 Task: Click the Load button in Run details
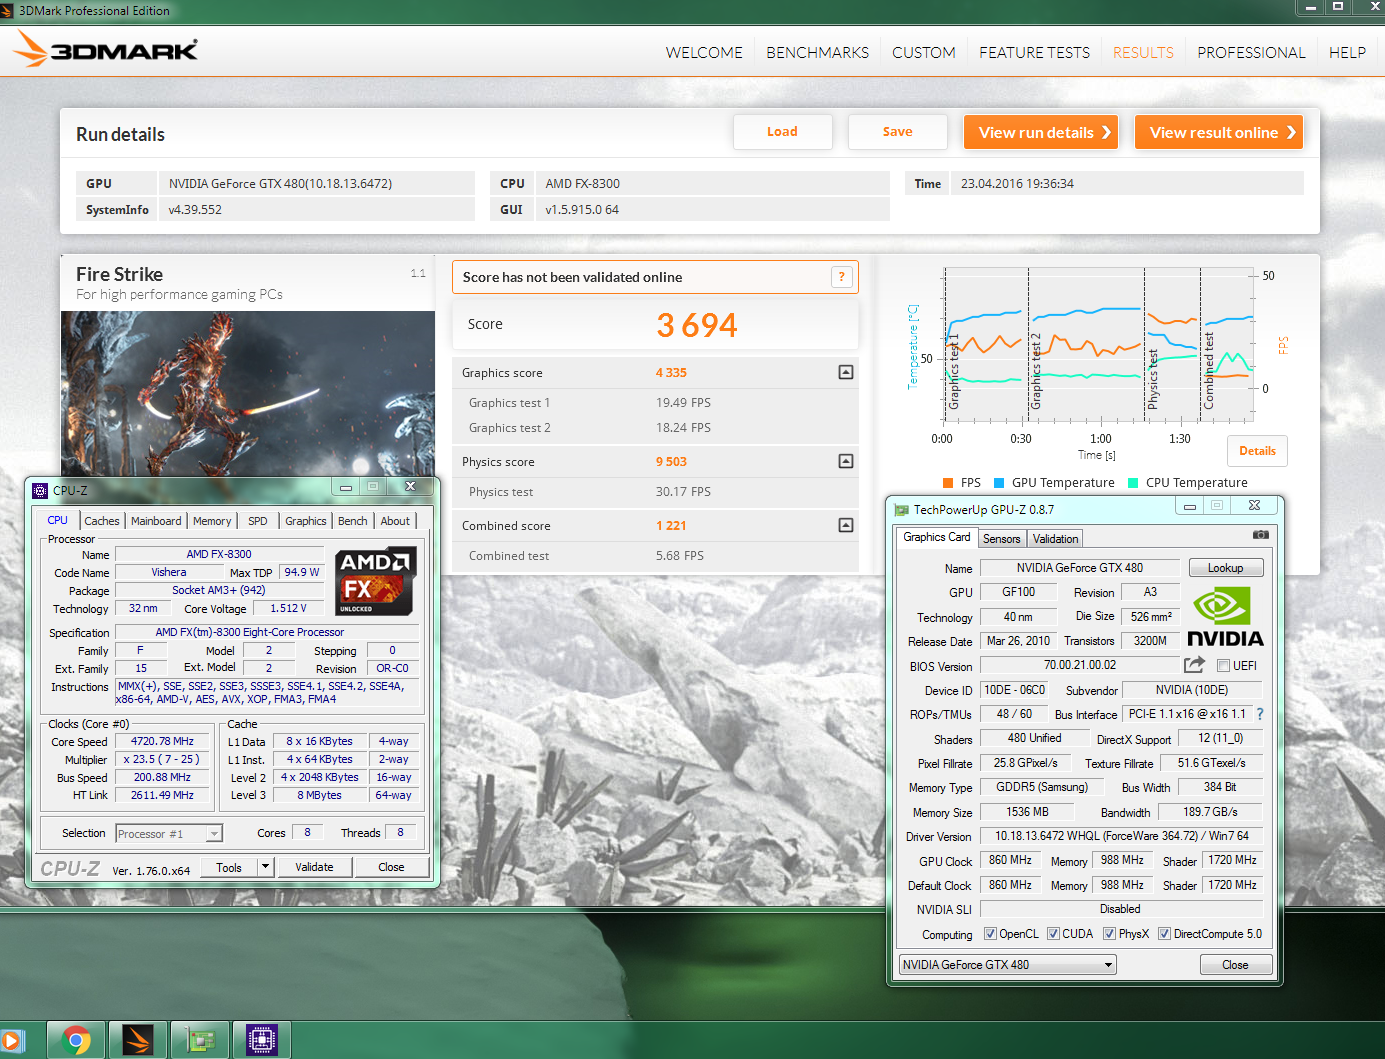pyautogui.click(x=783, y=132)
